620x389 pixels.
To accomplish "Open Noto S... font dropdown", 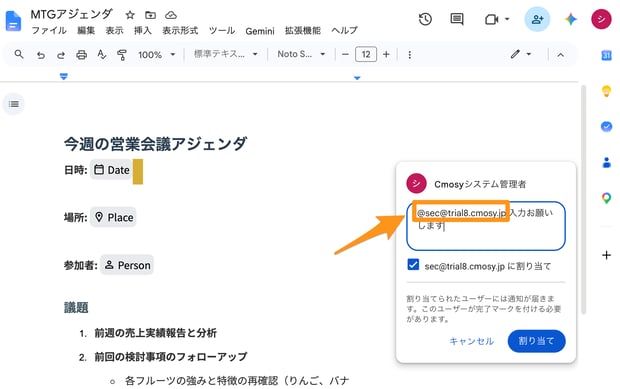I will point(301,54).
